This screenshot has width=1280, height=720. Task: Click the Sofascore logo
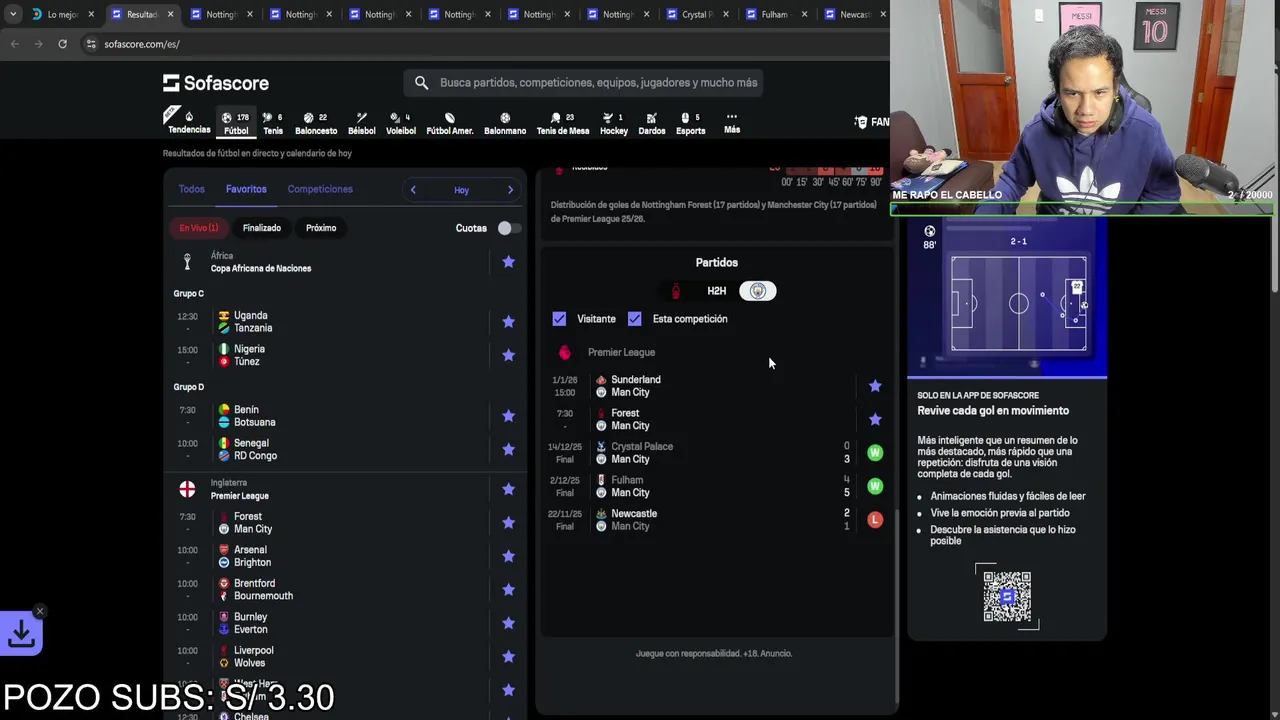(x=216, y=83)
